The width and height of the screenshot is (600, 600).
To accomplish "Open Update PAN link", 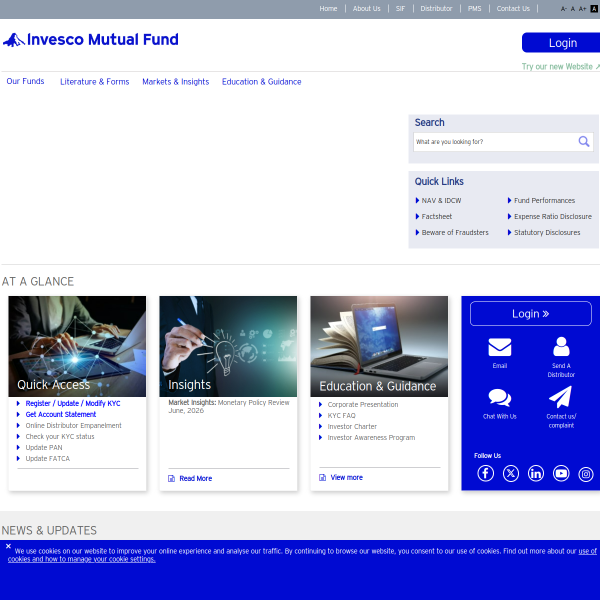I will click(x=44, y=448).
